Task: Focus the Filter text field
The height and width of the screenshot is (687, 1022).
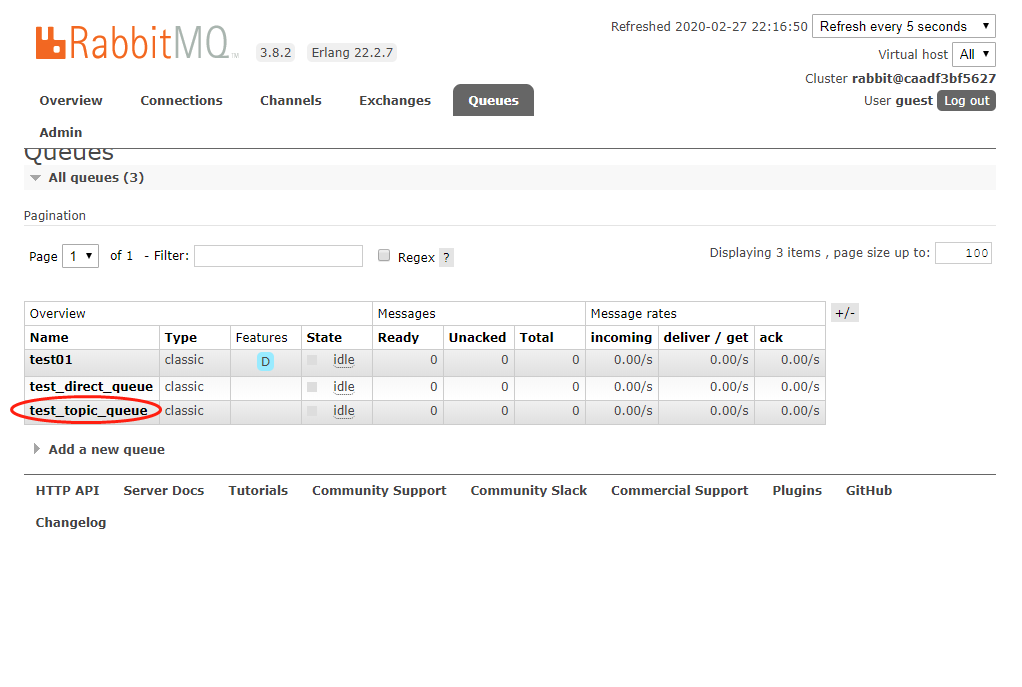Action: 278,256
